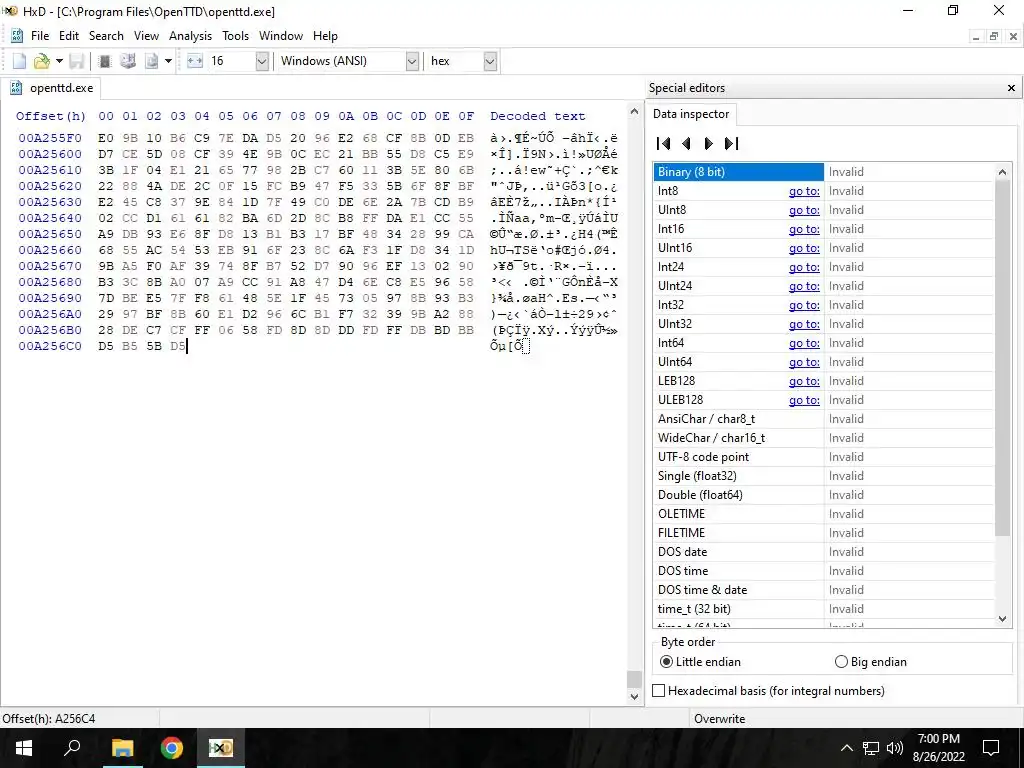Select the Data inspector tab
This screenshot has width=1024, height=768.
point(691,114)
